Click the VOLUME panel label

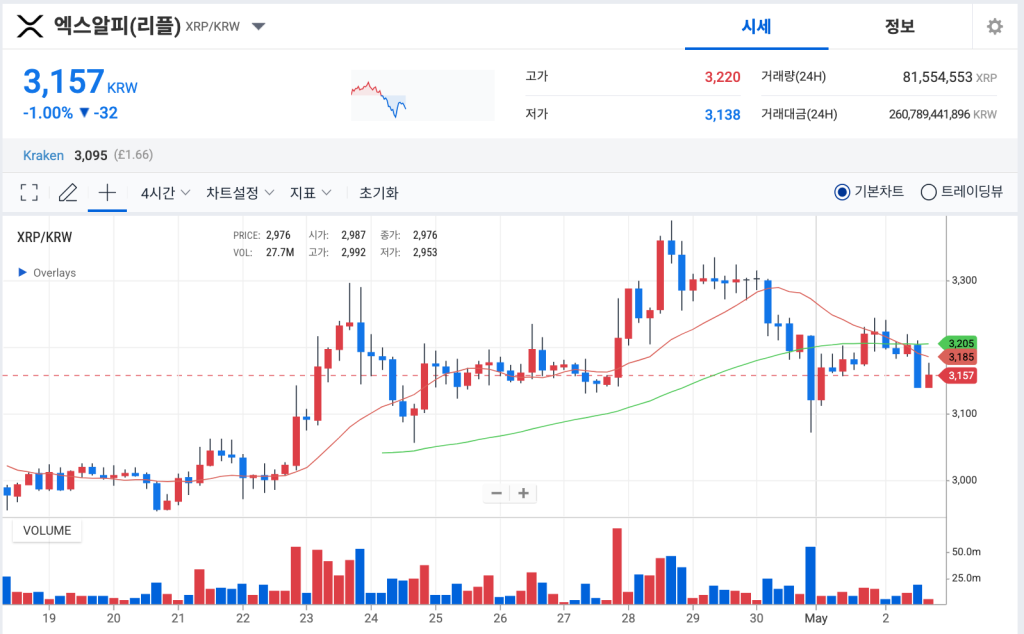[47, 530]
